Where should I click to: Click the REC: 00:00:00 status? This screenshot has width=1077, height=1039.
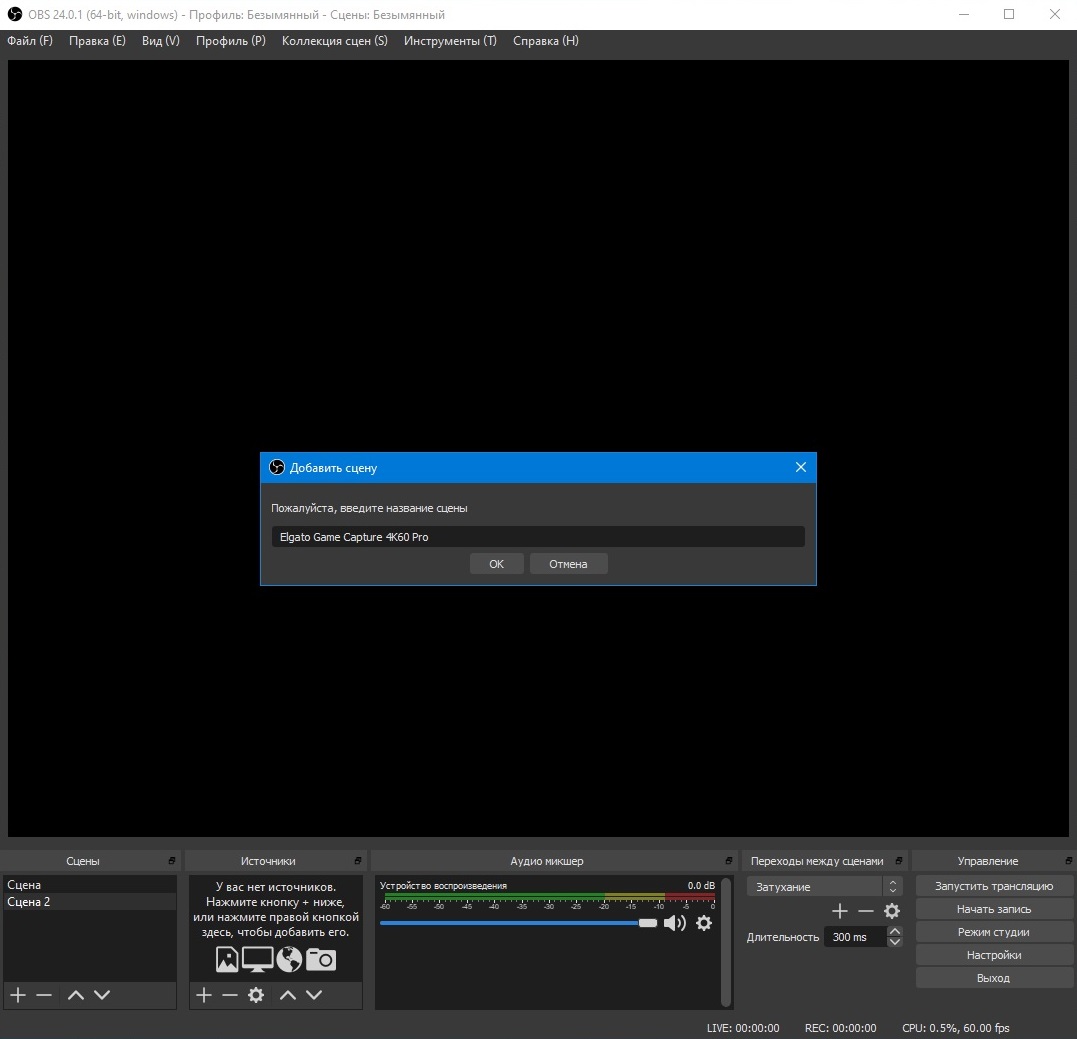pos(840,1028)
